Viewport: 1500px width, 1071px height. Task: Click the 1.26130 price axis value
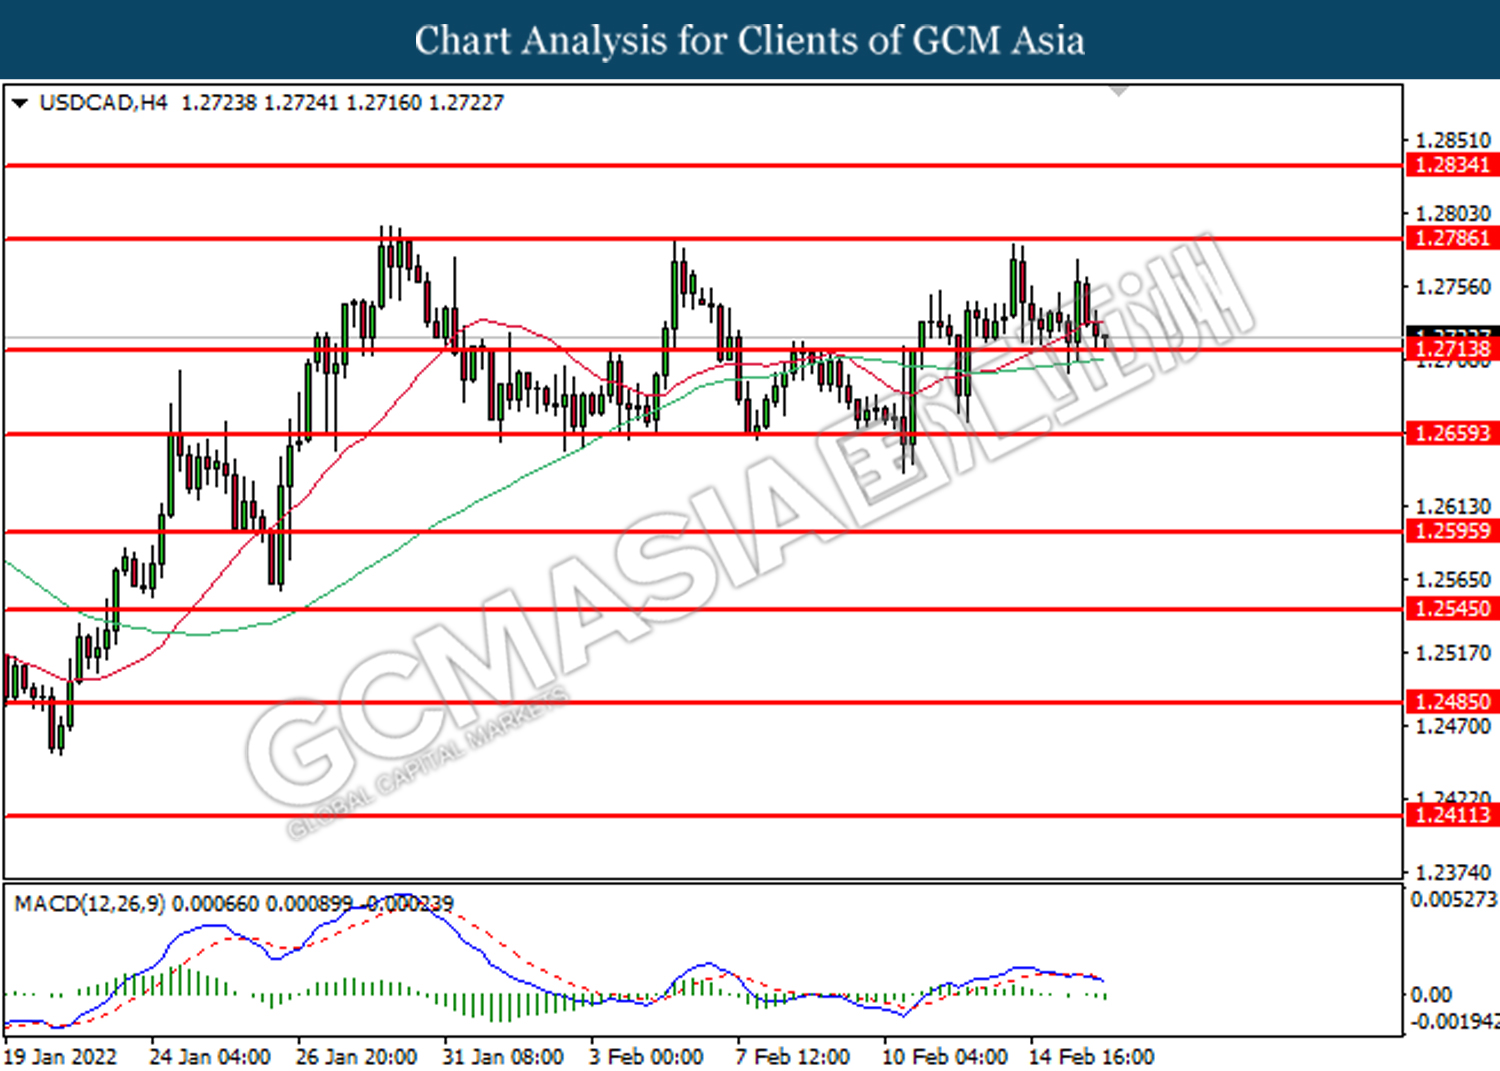pos(1453,506)
